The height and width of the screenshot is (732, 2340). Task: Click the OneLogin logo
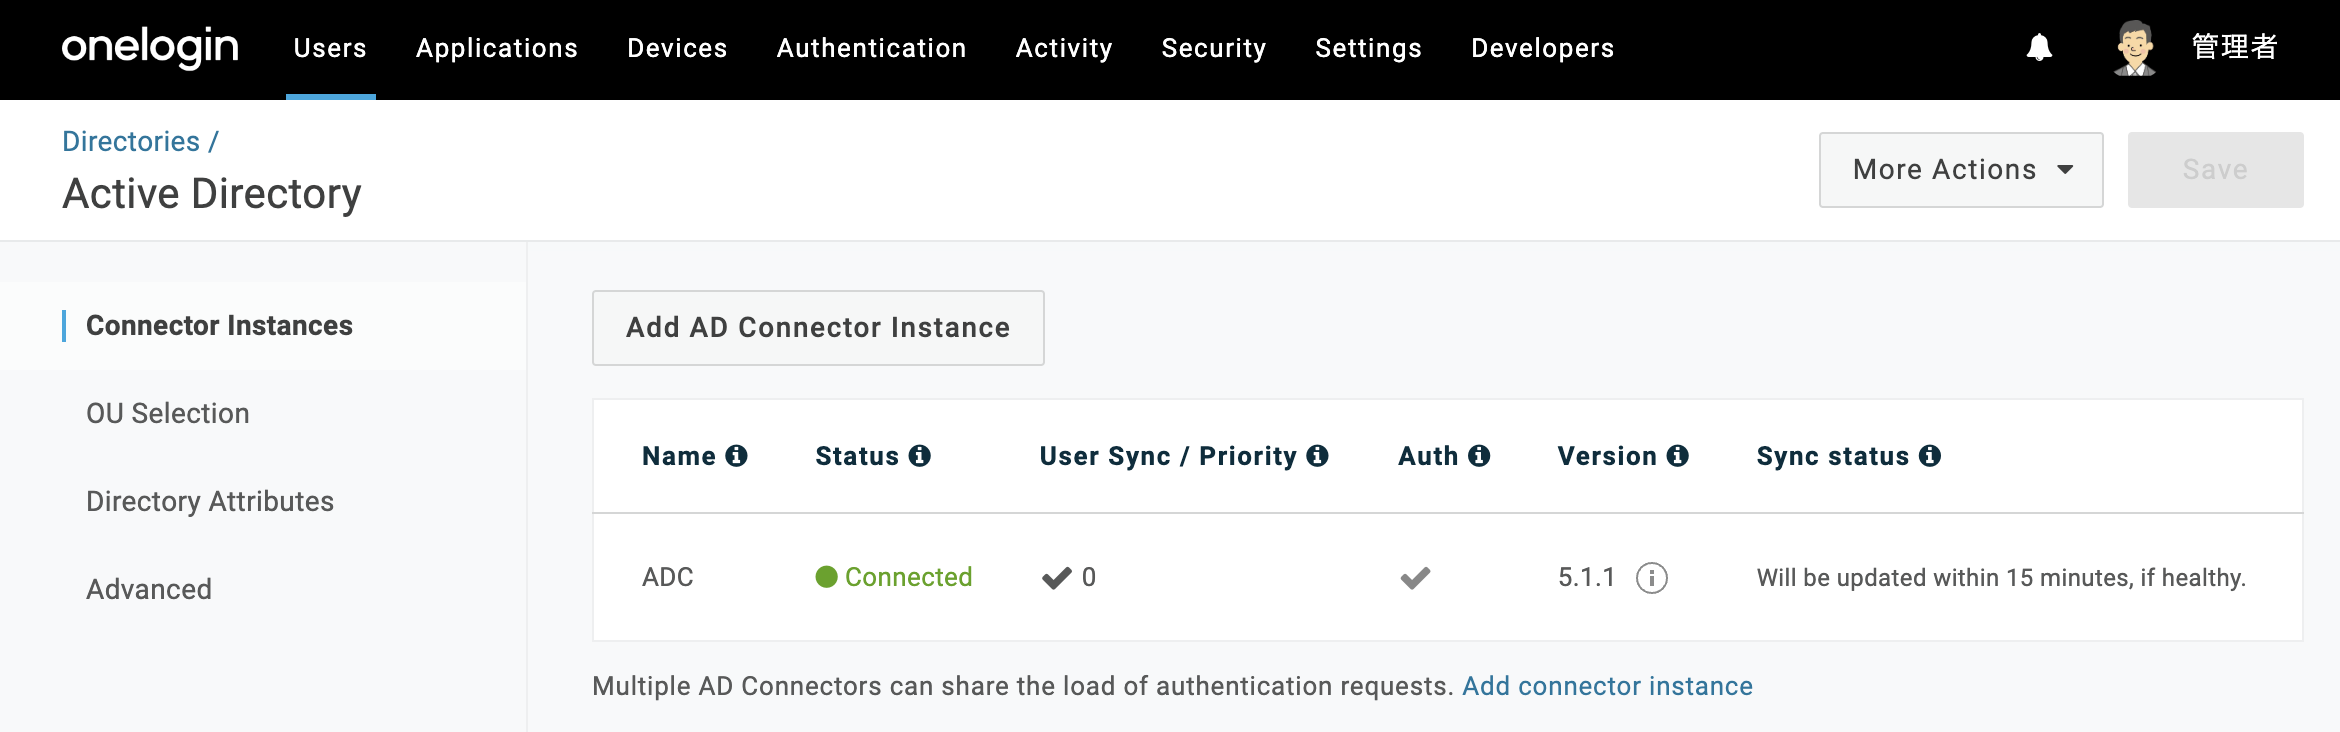click(x=150, y=47)
